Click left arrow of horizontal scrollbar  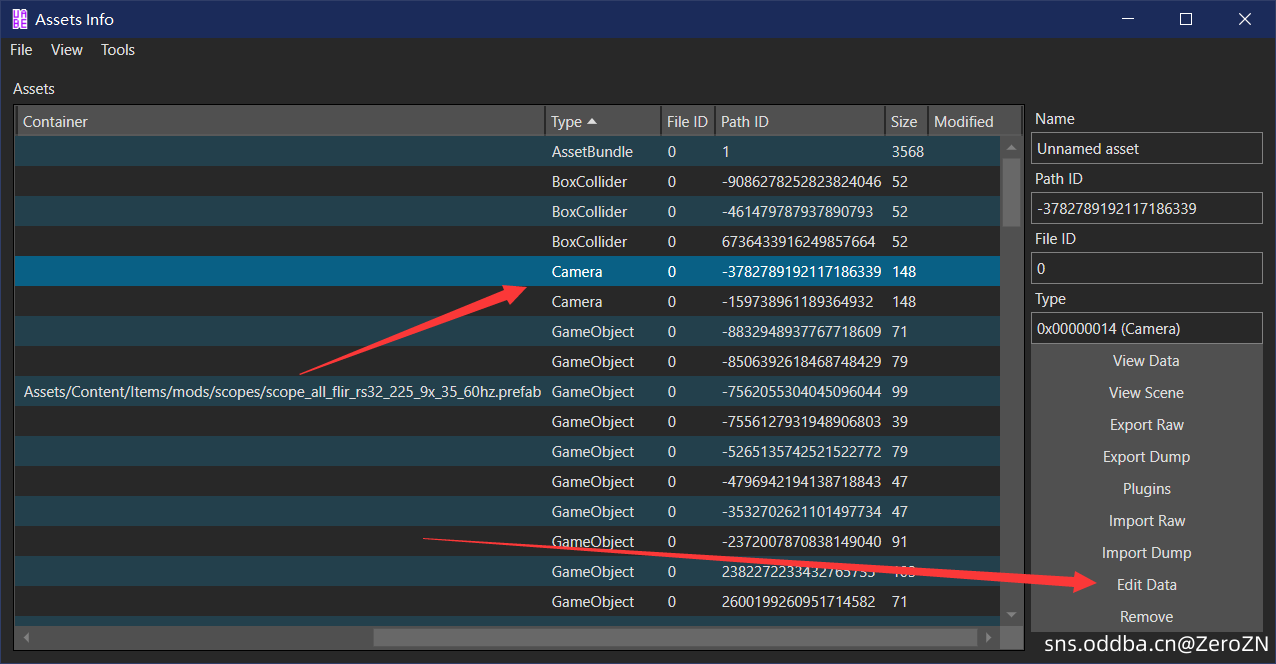point(26,637)
